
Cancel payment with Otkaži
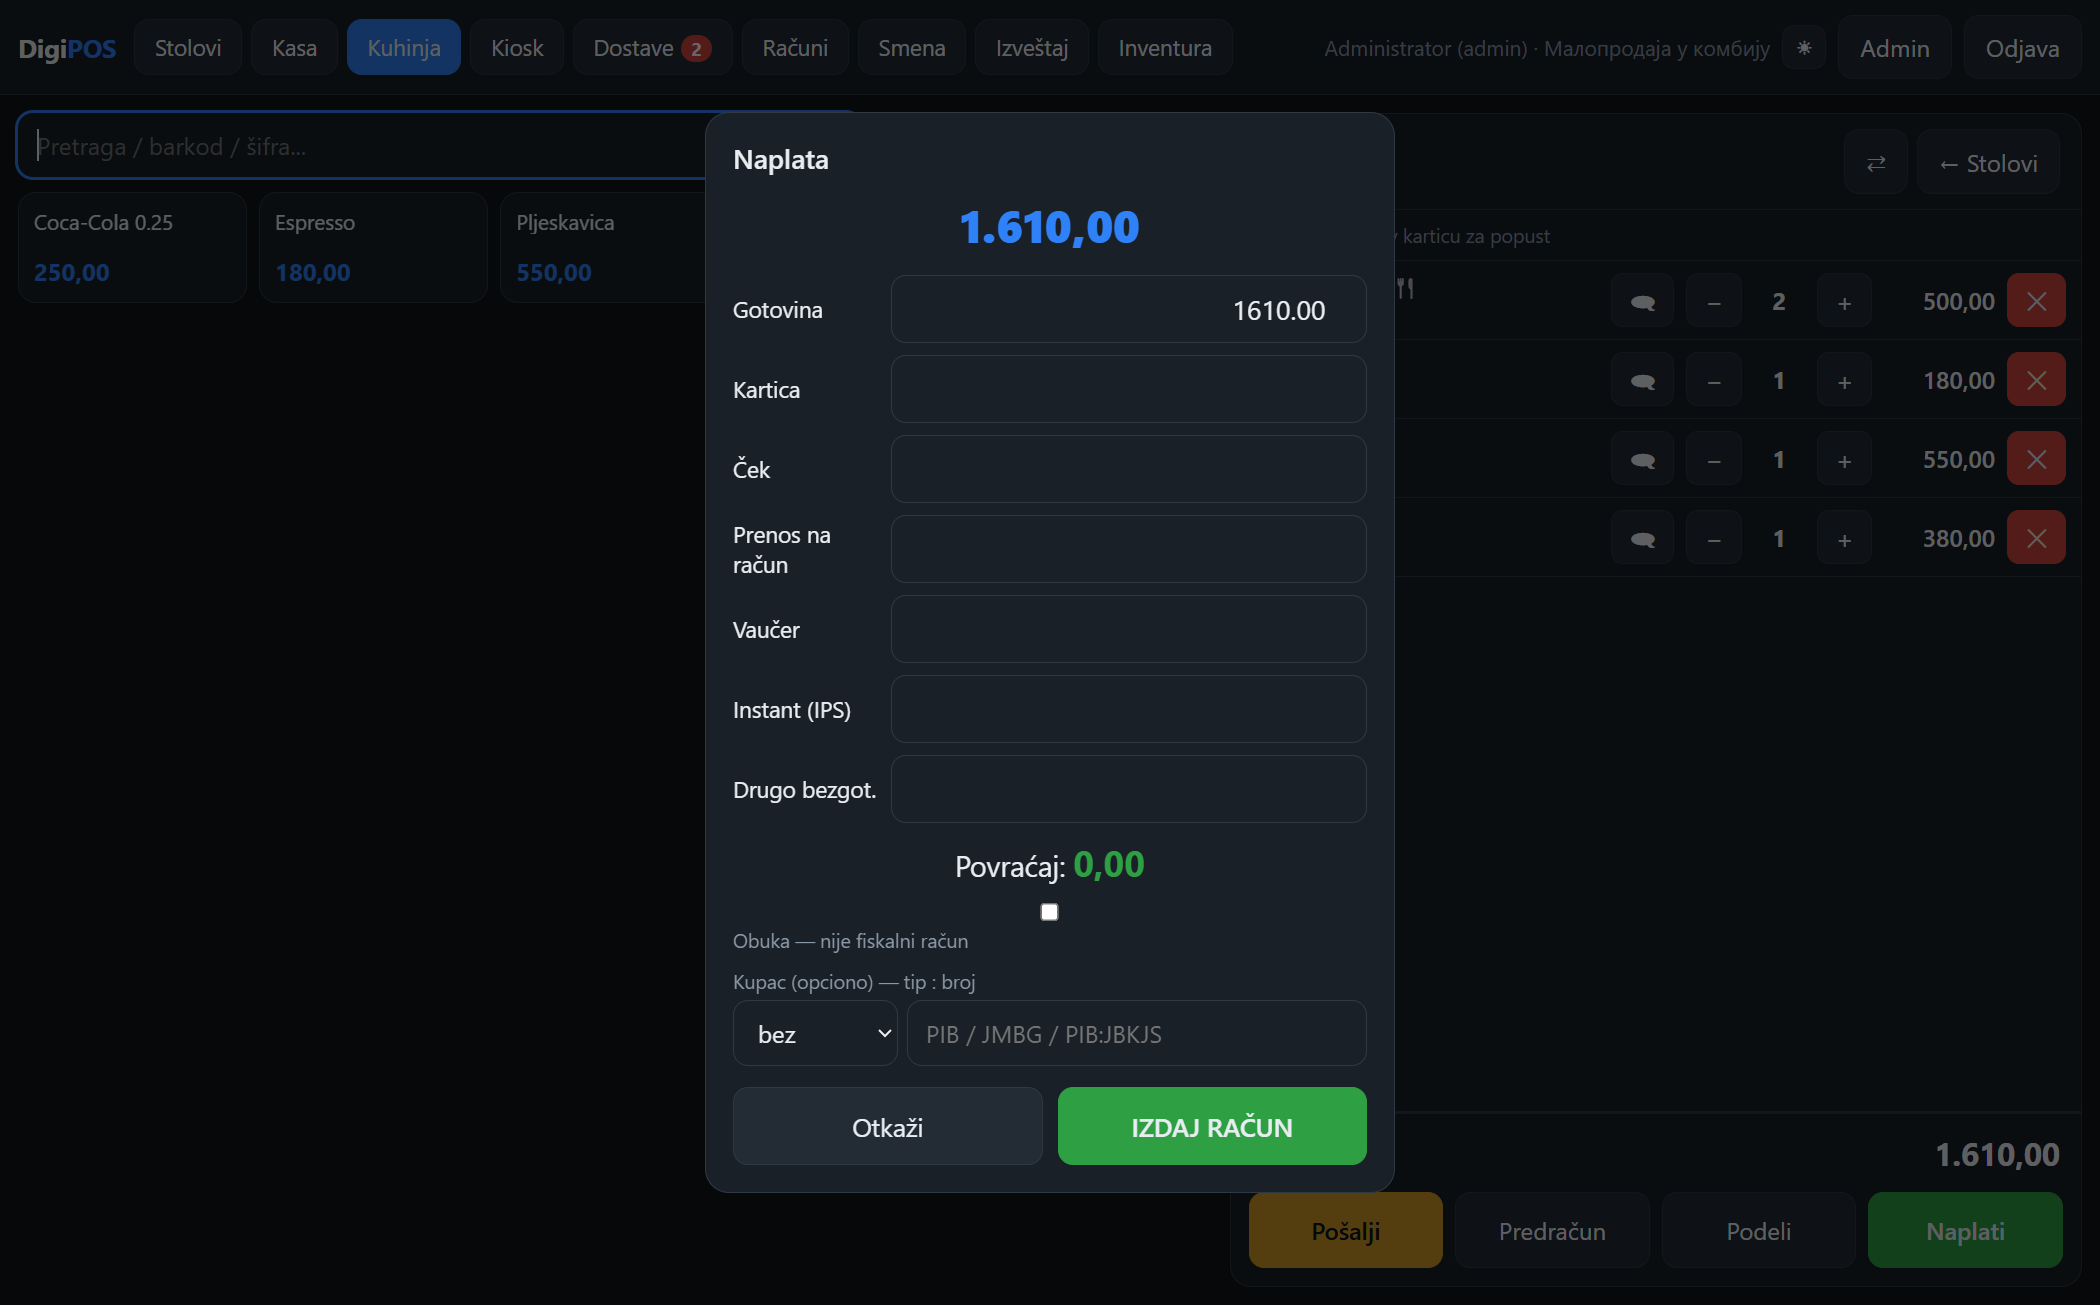click(x=887, y=1126)
